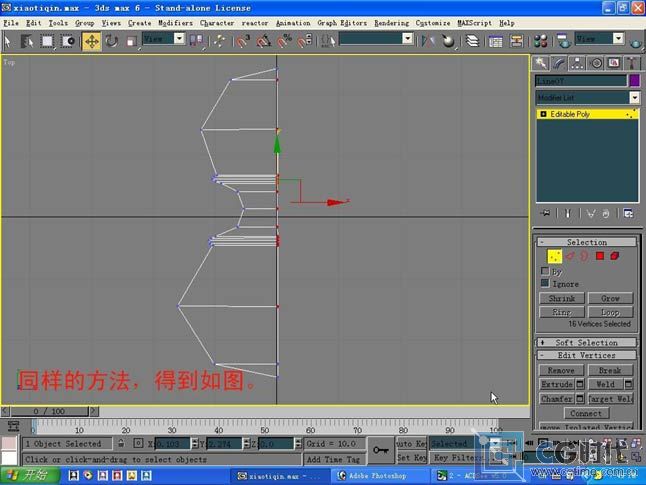
Task: Click the Align tool
Action: [x=448, y=41]
